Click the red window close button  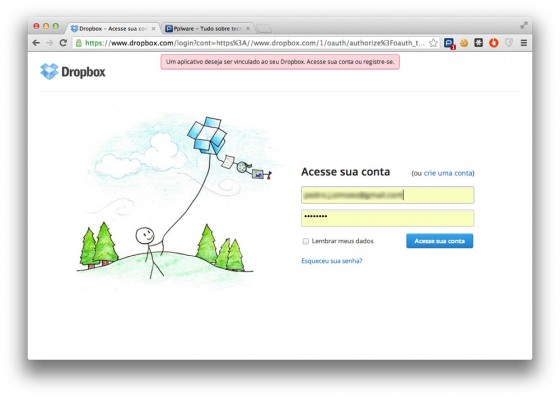36,26
